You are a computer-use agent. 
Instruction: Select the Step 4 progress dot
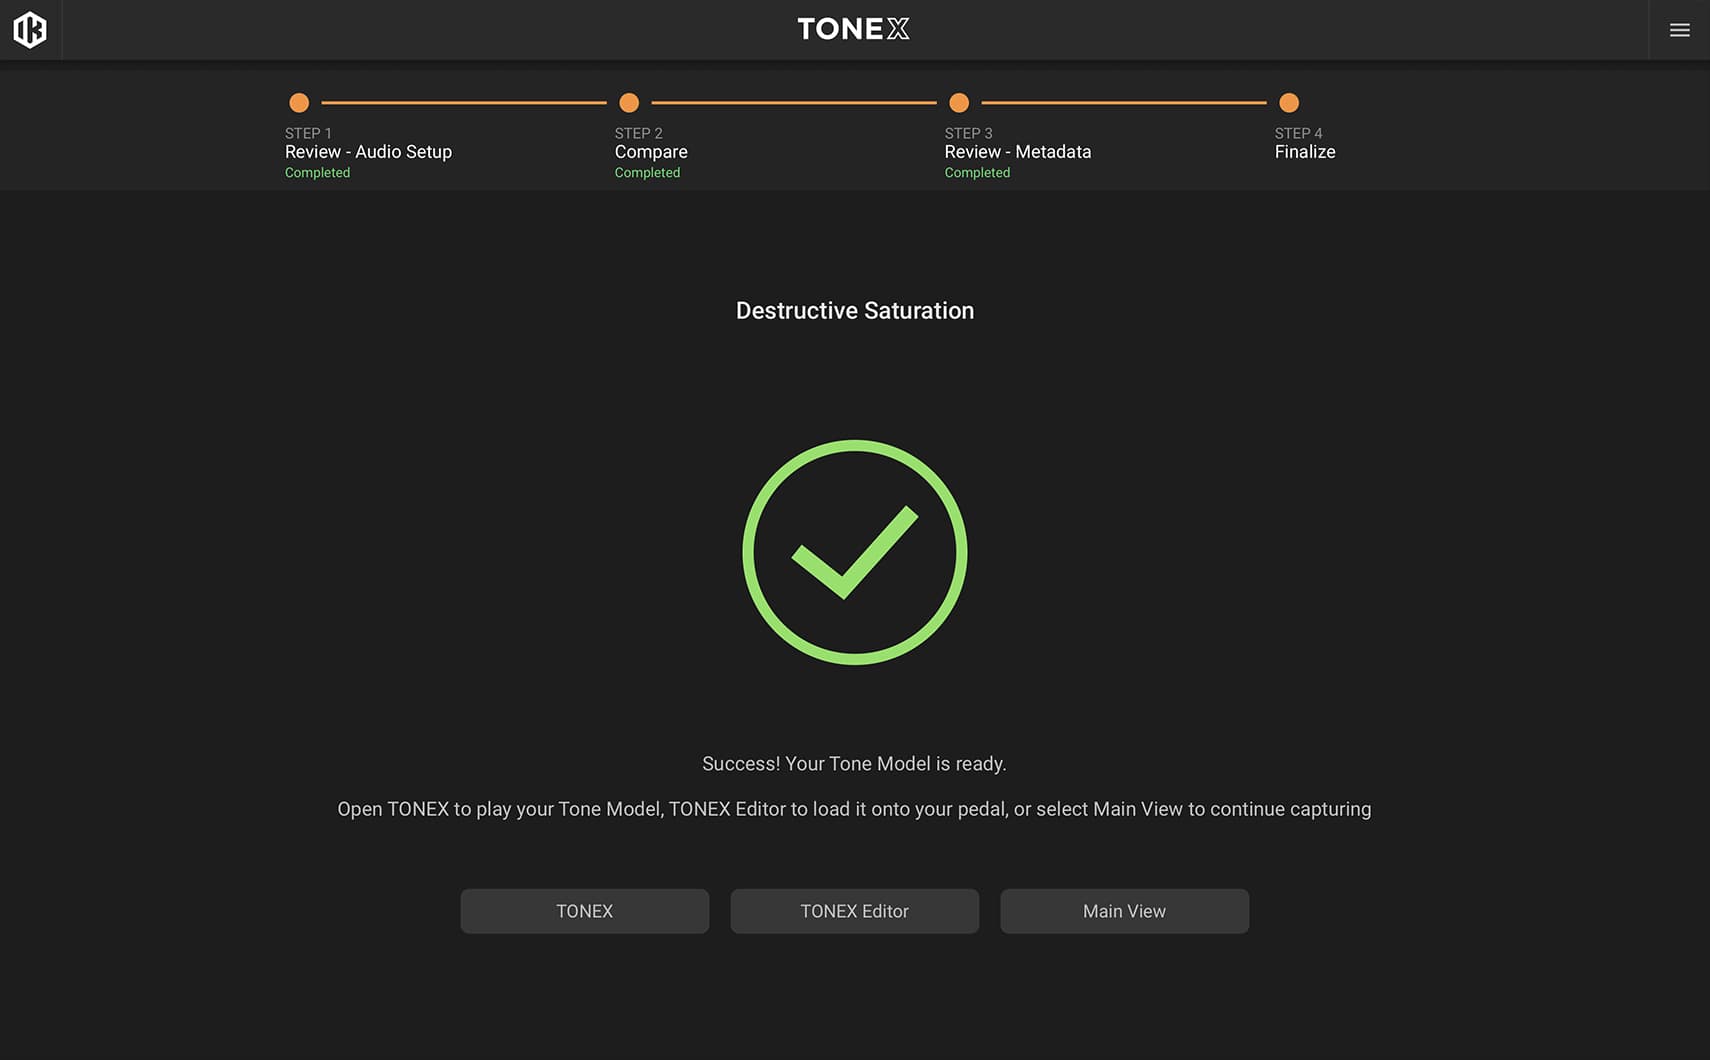click(x=1289, y=103)
